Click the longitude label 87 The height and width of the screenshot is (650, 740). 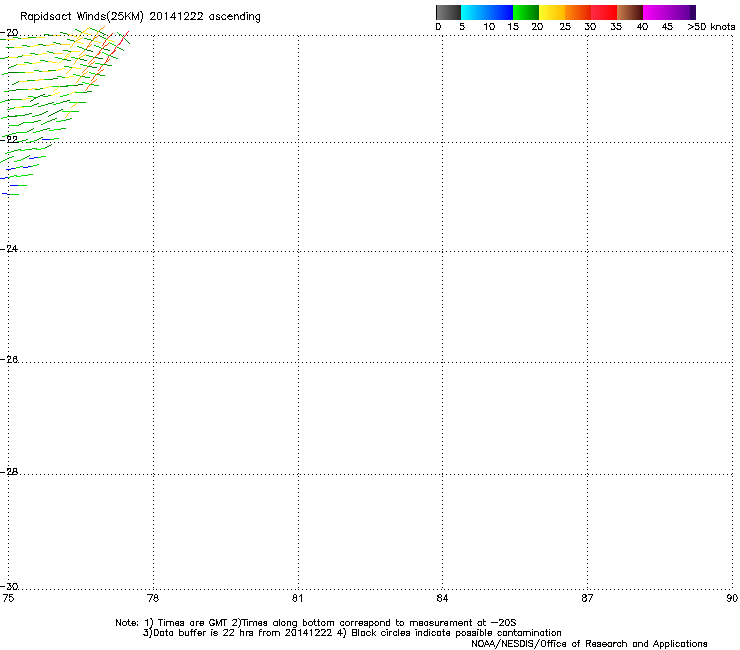point(587,599)
